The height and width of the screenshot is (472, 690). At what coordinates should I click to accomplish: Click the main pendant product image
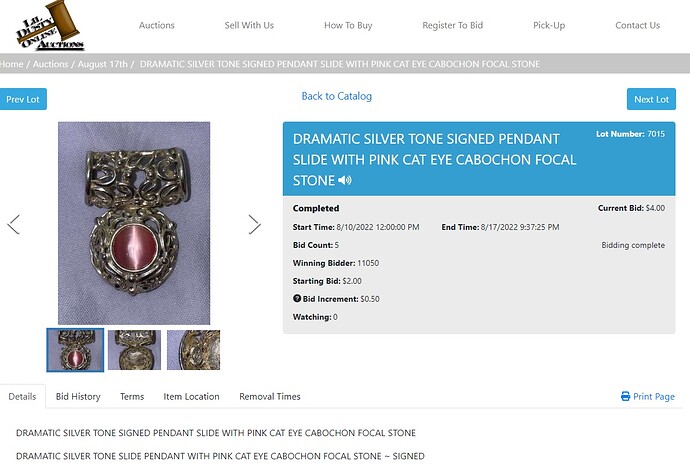pos(134,223)
